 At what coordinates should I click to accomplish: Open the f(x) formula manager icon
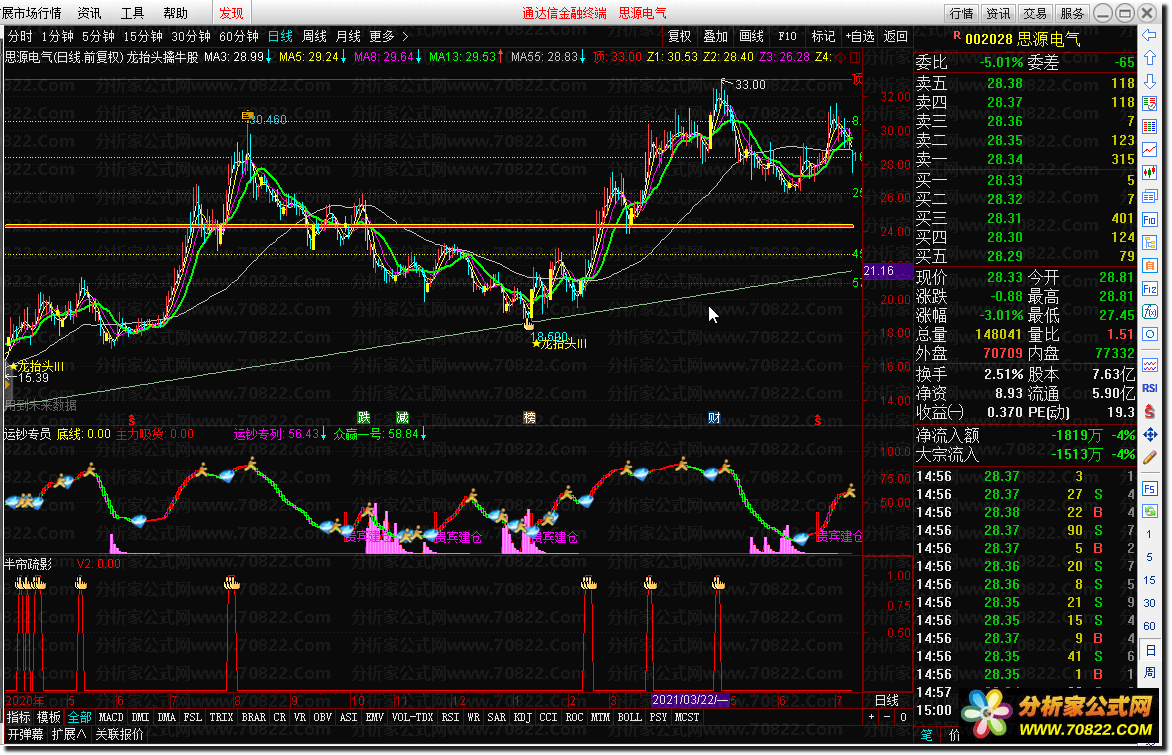pos(1150,312)
